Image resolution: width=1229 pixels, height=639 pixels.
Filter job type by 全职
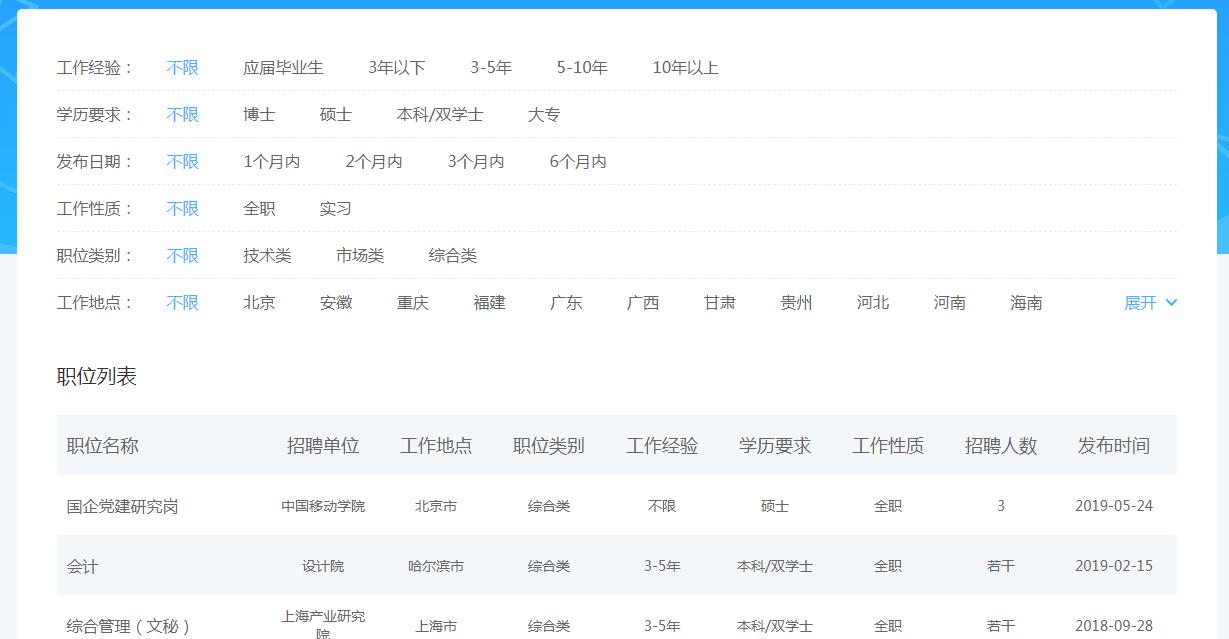[x=259, y=209]
